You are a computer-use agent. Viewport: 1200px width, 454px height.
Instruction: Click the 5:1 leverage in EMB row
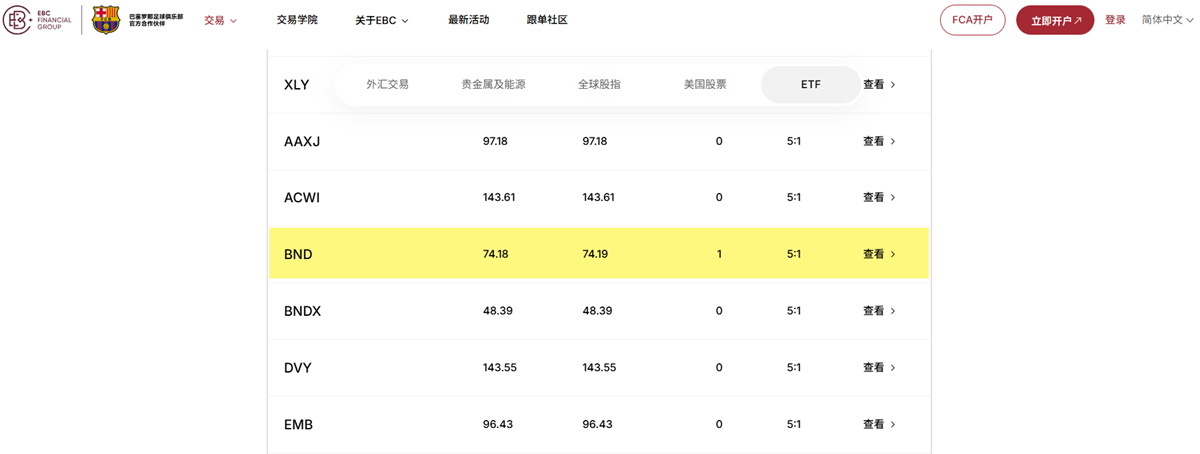794,424
